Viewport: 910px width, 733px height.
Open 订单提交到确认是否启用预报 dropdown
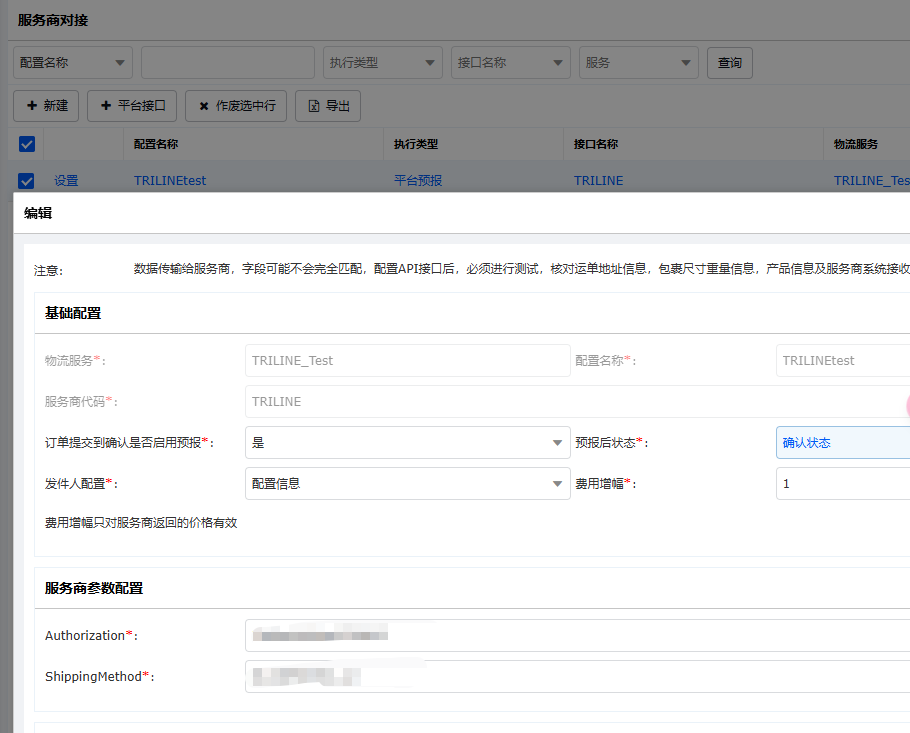[x=407, y=442]
